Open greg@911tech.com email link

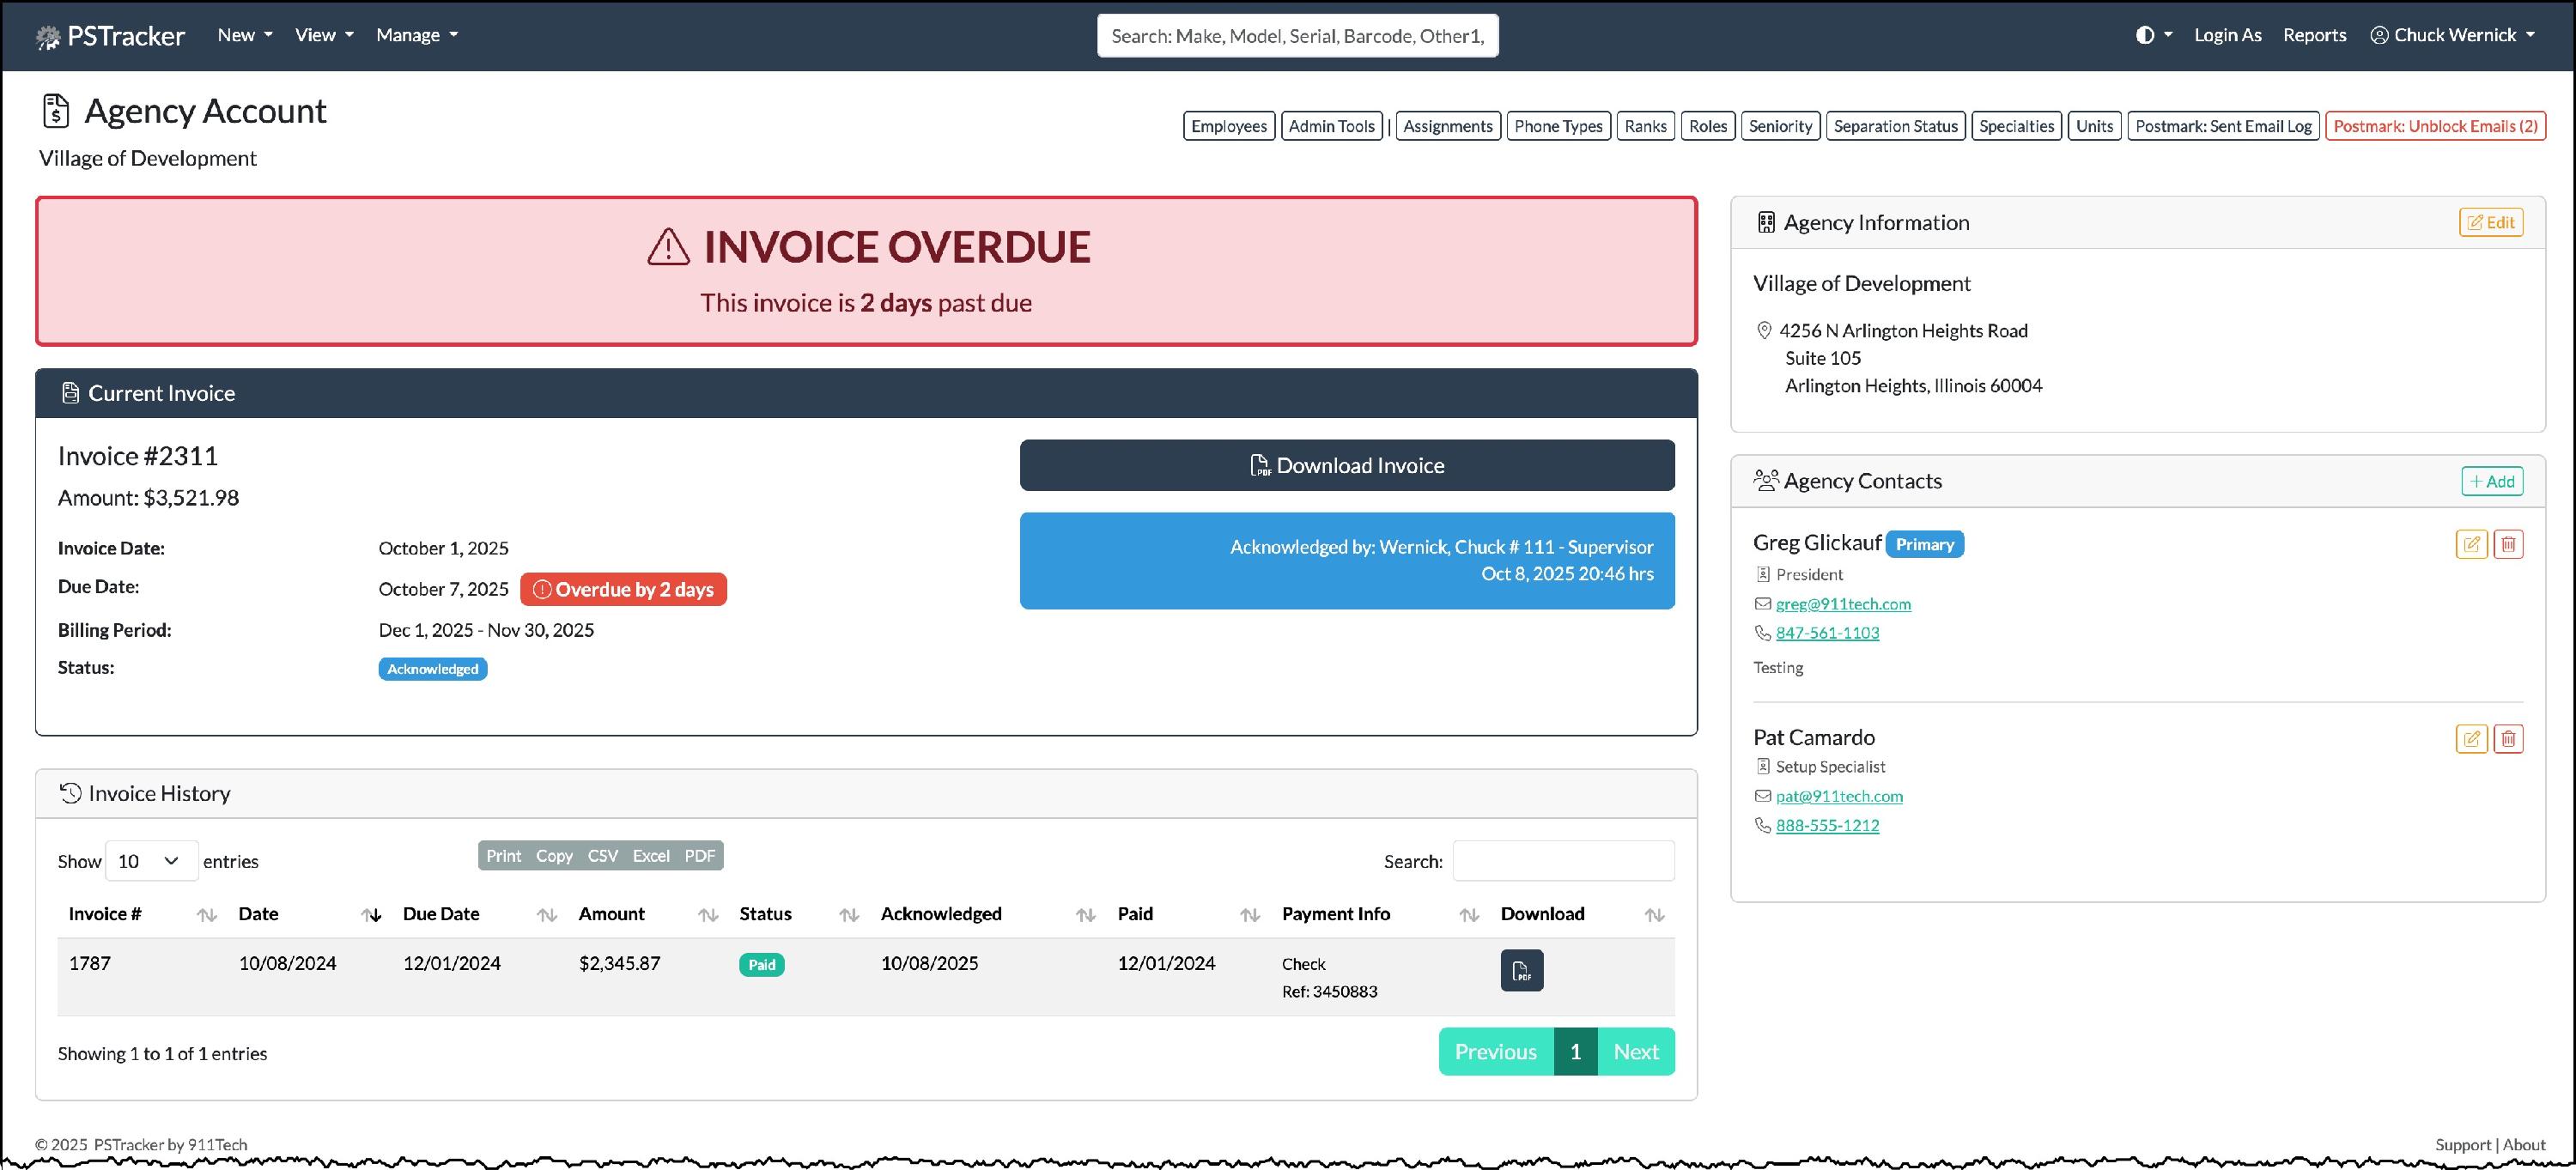point(1842,604)
